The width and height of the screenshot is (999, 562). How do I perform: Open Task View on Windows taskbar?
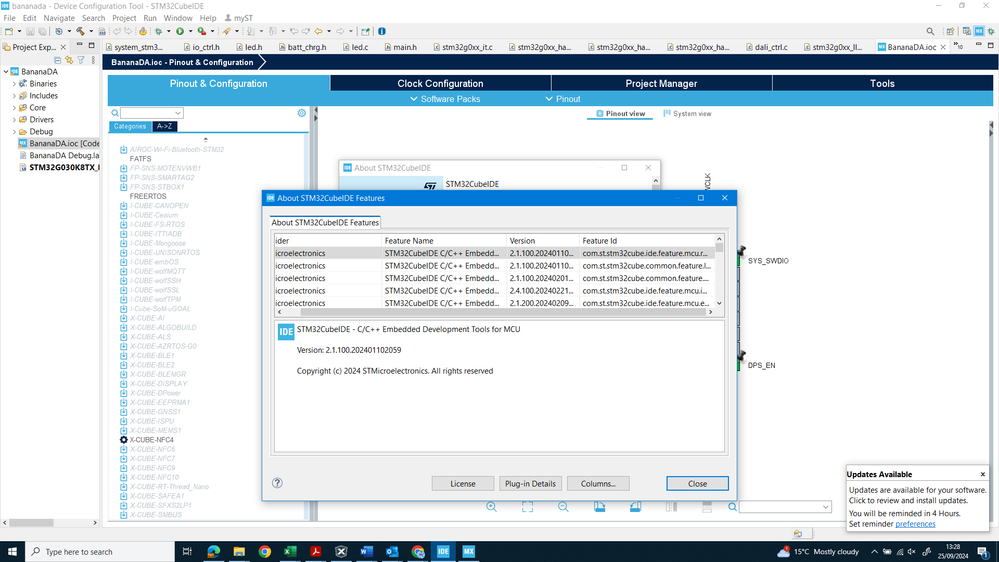pos(187,552)
